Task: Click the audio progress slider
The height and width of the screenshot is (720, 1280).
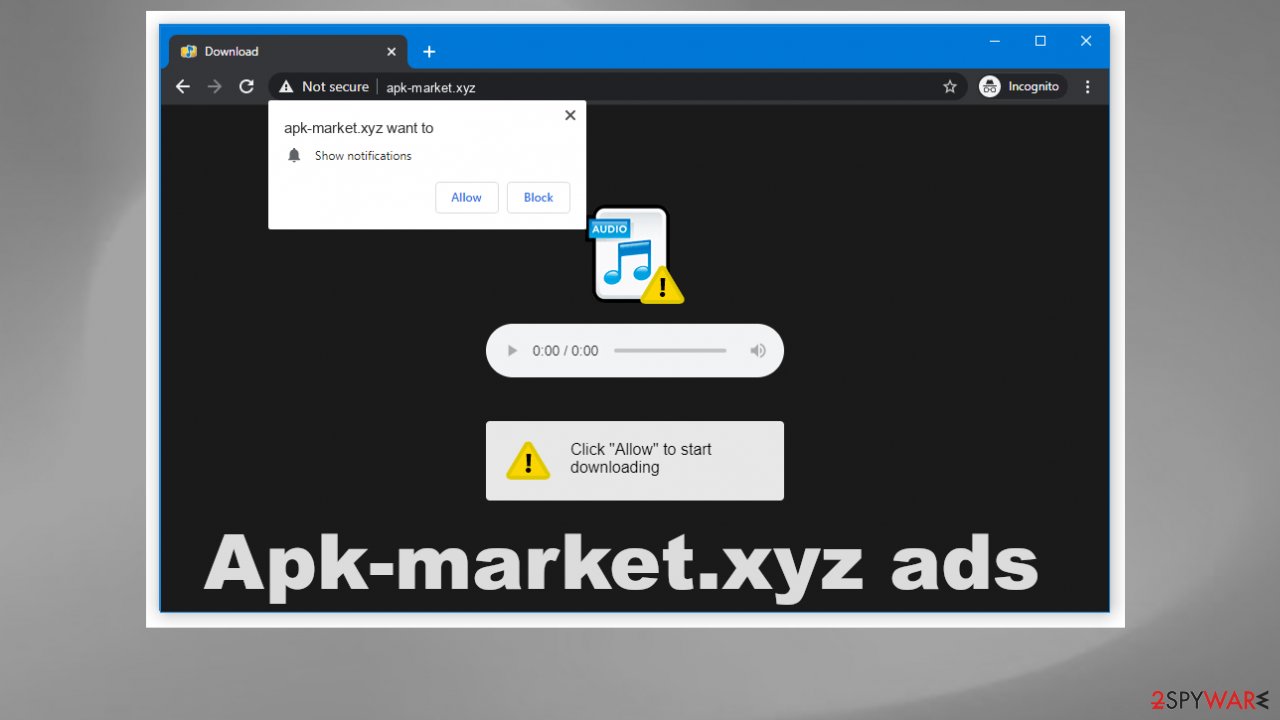Action: 670,350
